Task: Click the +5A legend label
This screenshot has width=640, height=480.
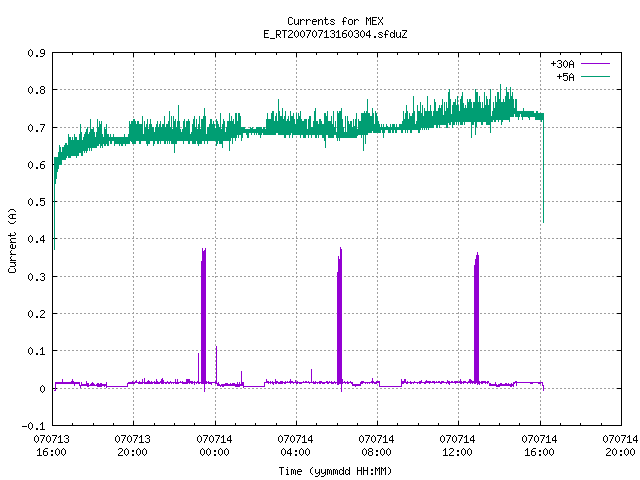Action: click(565, 77)
